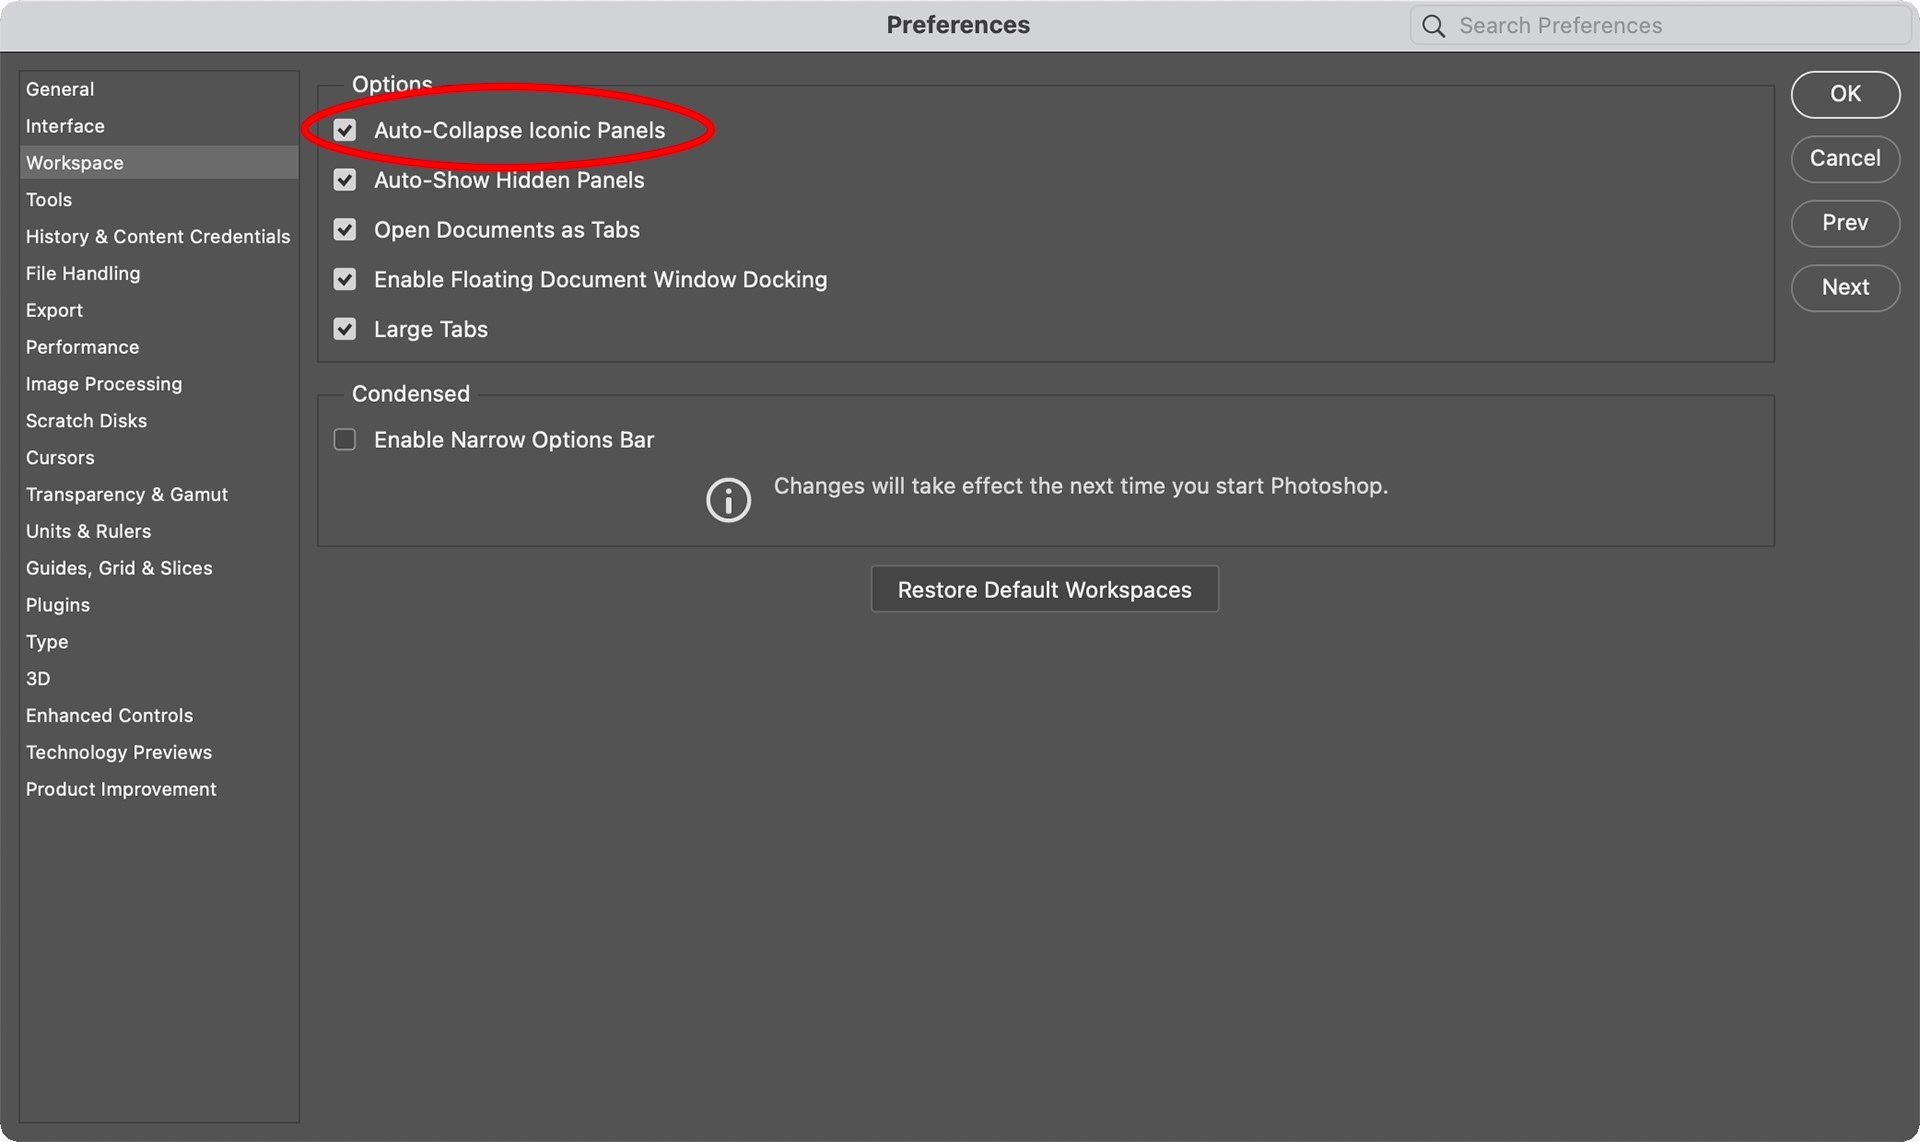
Task: Open the Interface preferences category
Action: click(65, 126)
